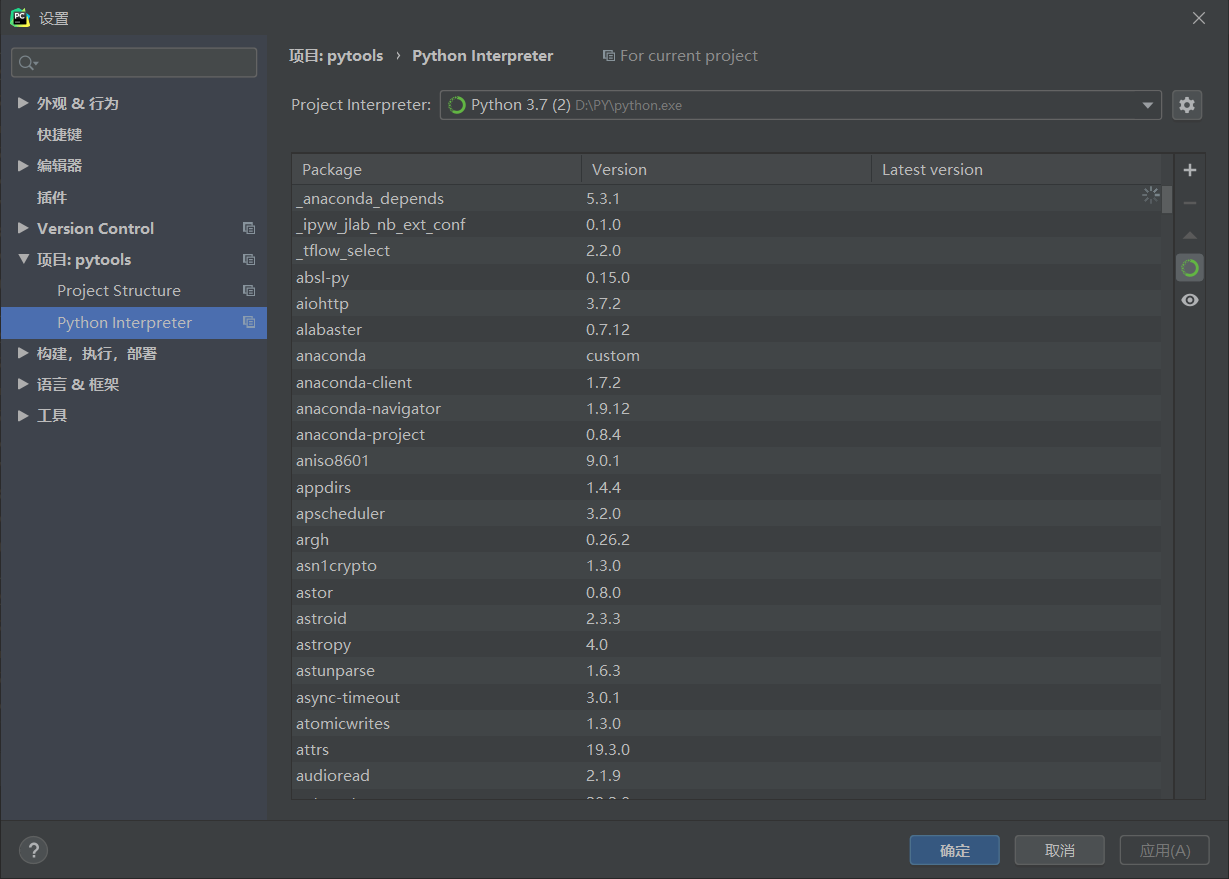The height and width of the screenshot is (879, 1229).
Task: Click the copy icon next to Project Structure
Action: point(249,291)
